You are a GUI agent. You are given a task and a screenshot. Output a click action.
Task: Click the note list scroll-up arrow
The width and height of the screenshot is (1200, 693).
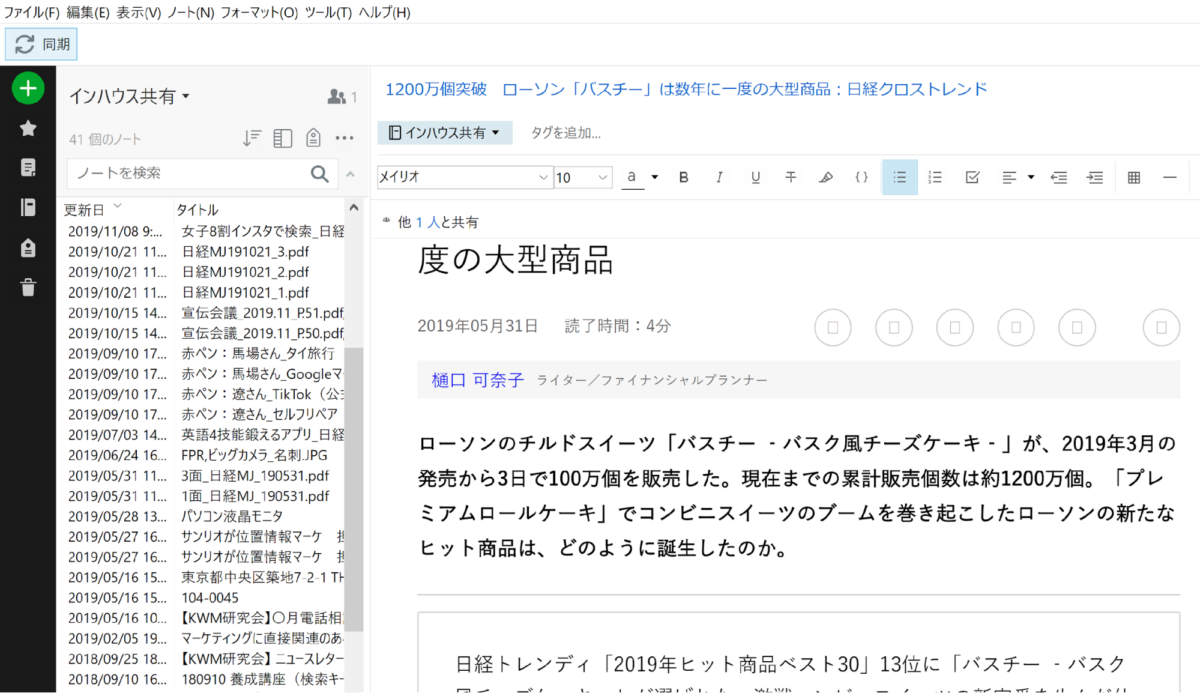click(x=354, y=207)
